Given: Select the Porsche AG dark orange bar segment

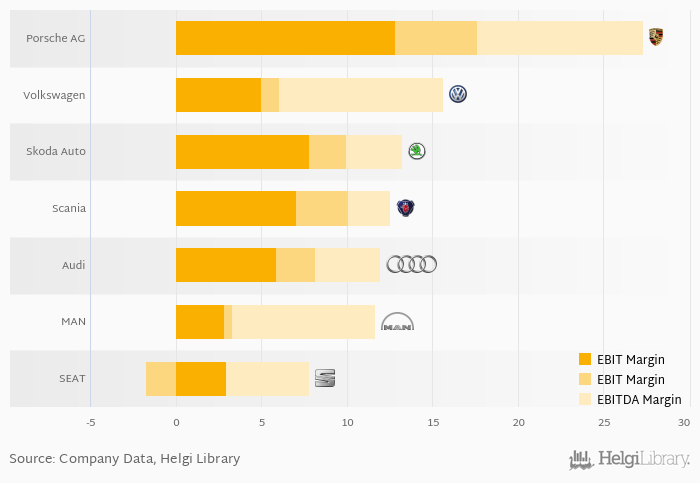Looking at the screenshot, I should [x=285, y=38].
